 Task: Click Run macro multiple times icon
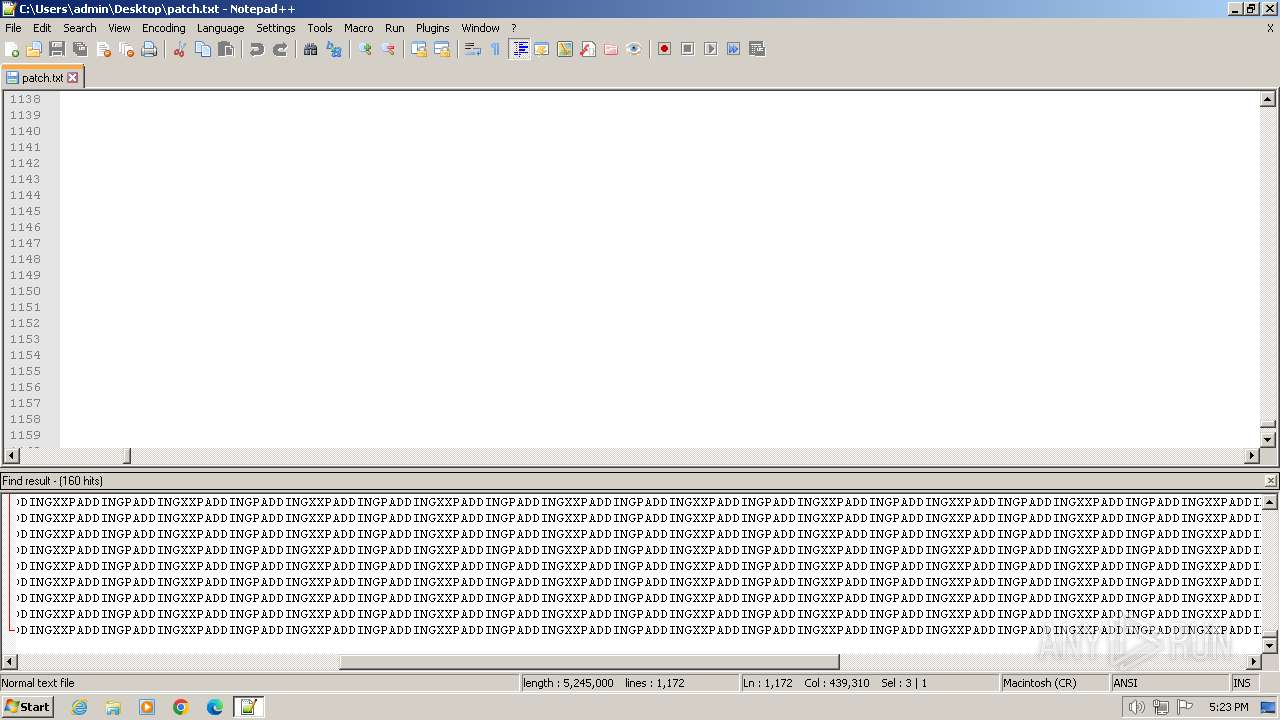[733, 49]
